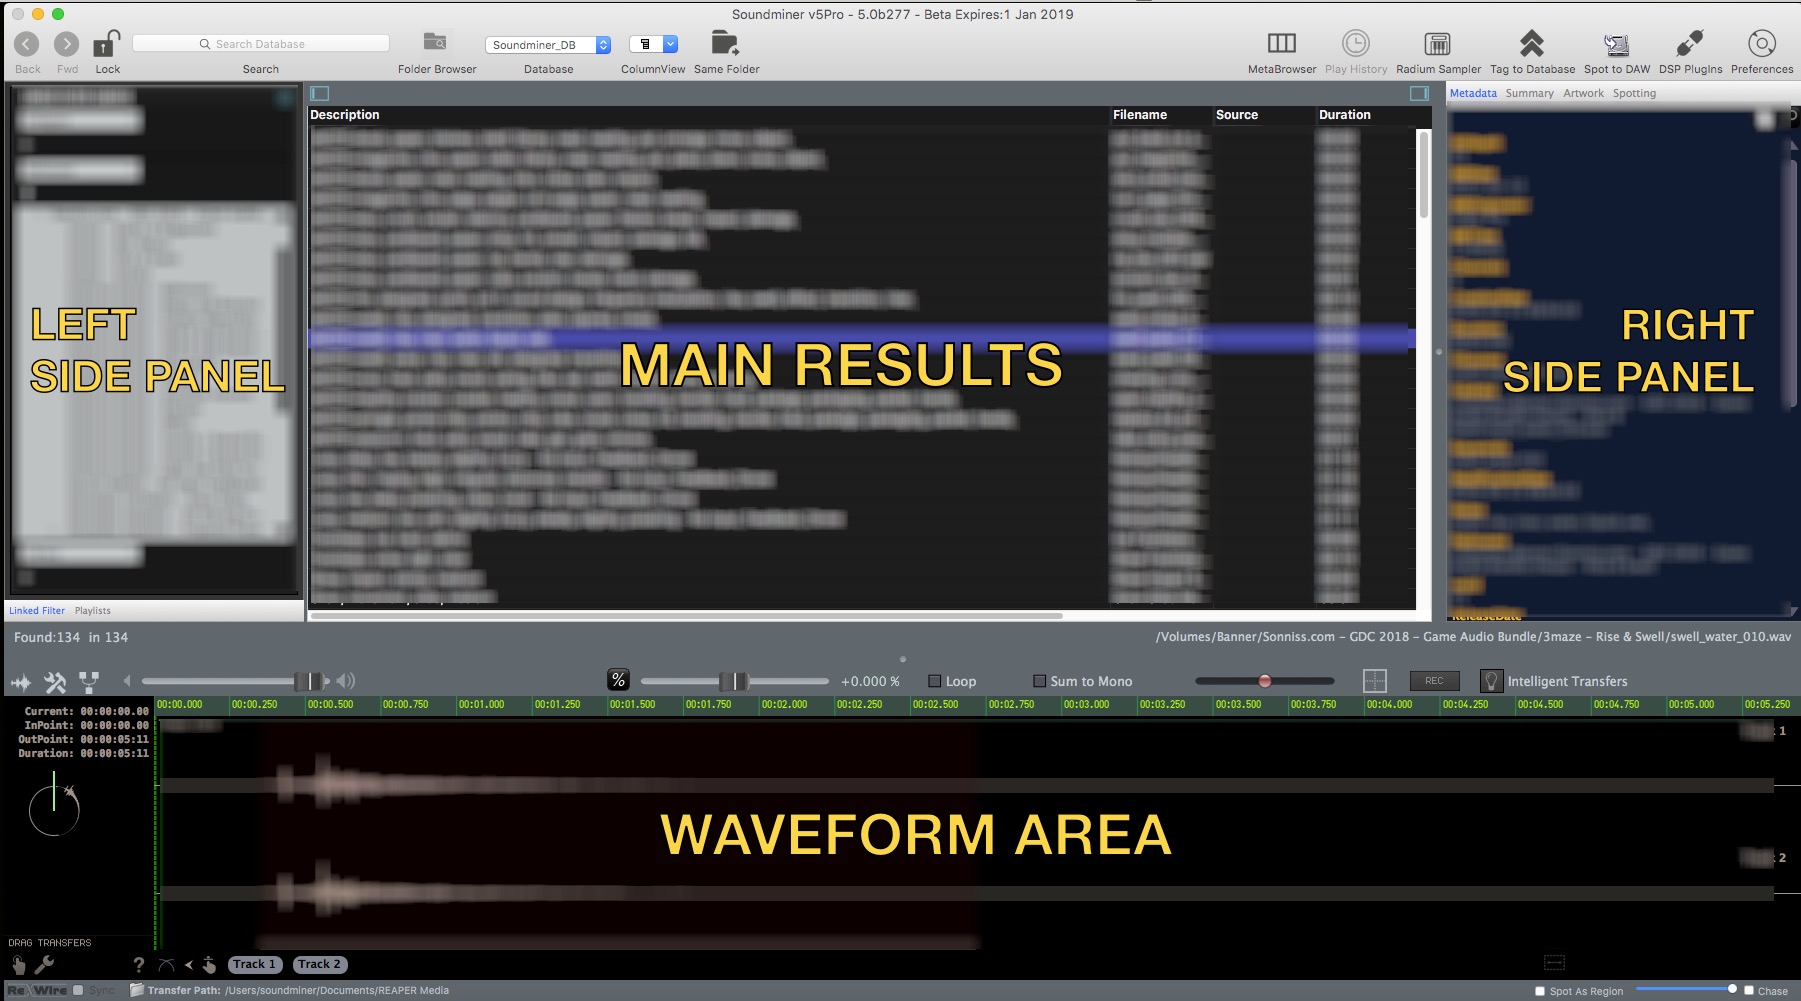Sort by the Description column header
1801x1001 pixels.
click(x=707, y=115)
